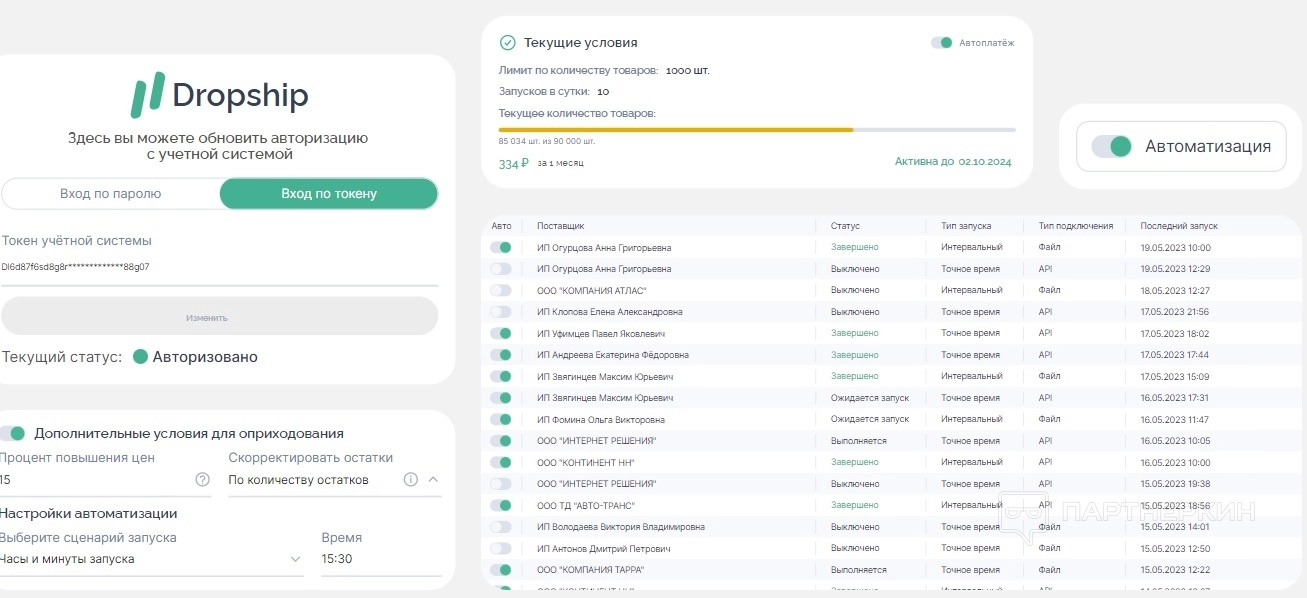
Task: Disable auto for ИП Уфимцев Павел Яковлевич
Action: click(x=500, y=333)
